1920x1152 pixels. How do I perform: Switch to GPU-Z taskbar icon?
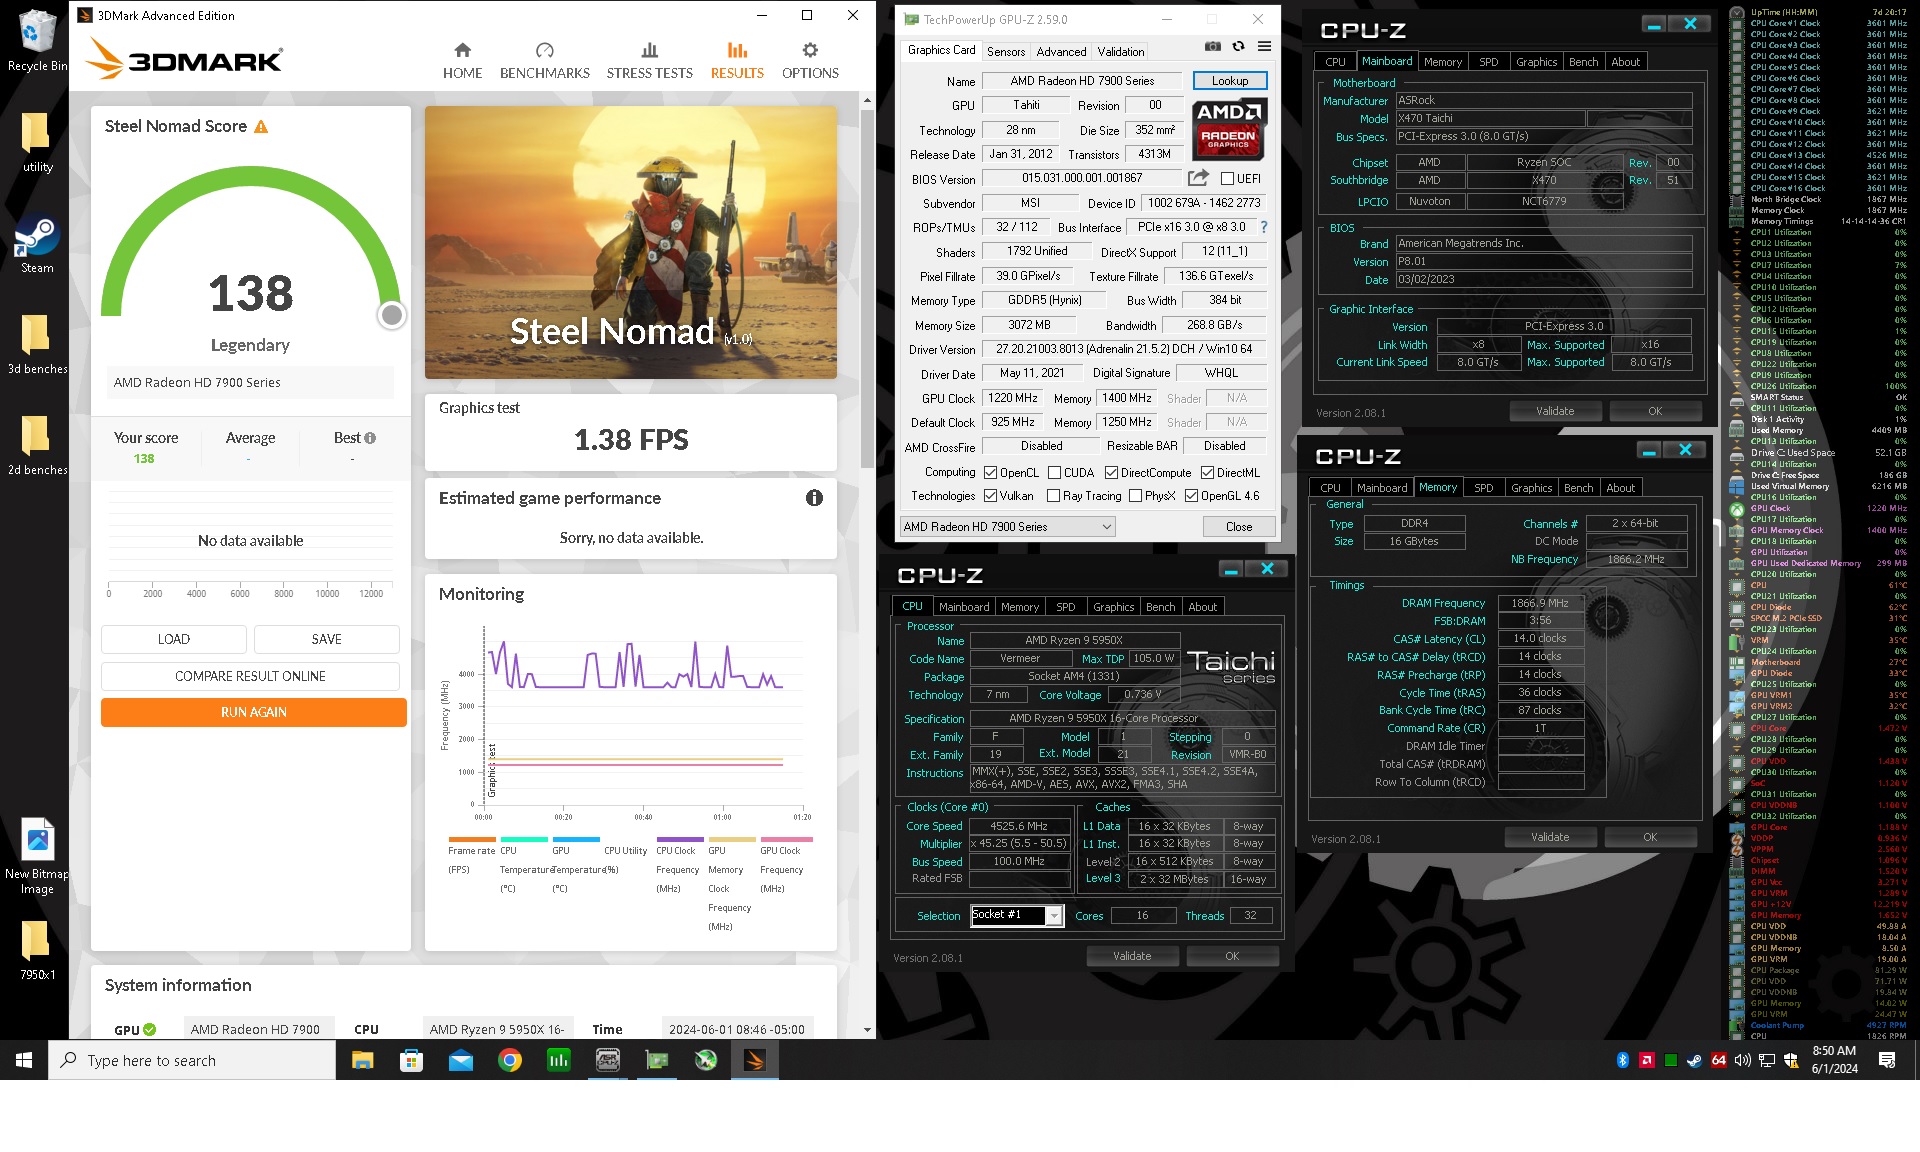[656, 1060]
